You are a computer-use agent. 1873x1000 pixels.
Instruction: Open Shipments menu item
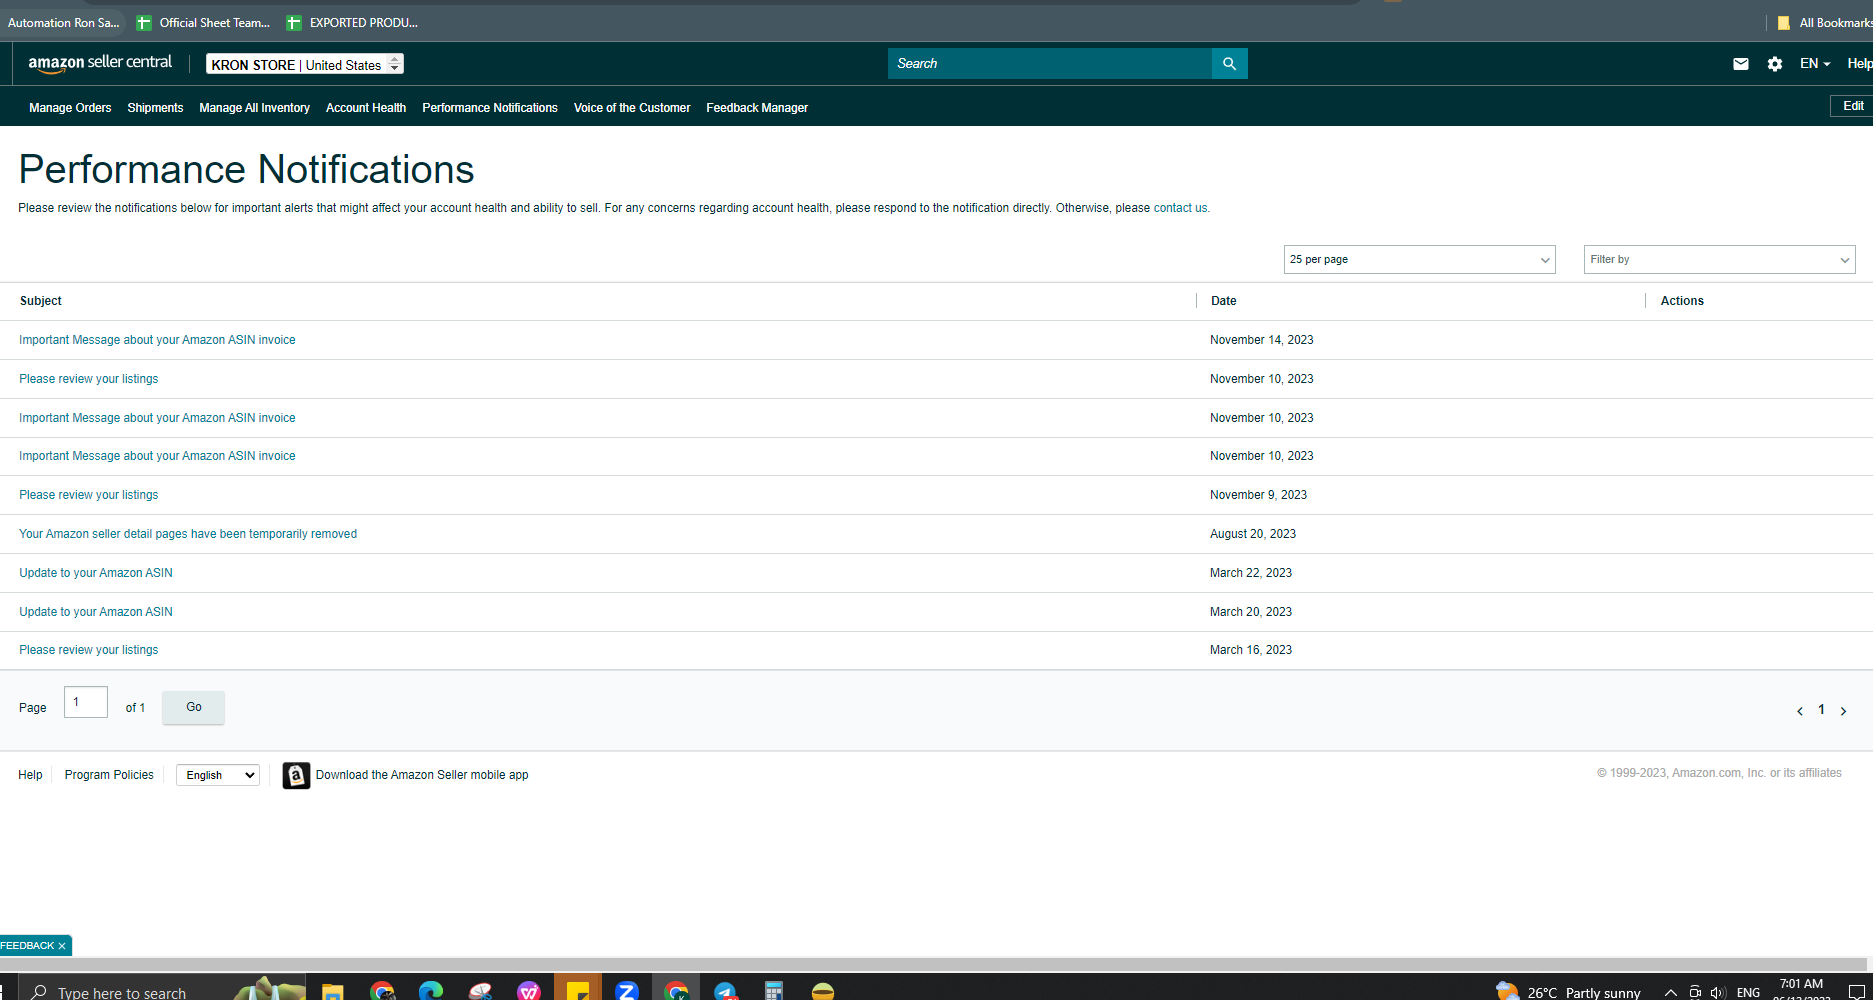click(x=155, y=108)
